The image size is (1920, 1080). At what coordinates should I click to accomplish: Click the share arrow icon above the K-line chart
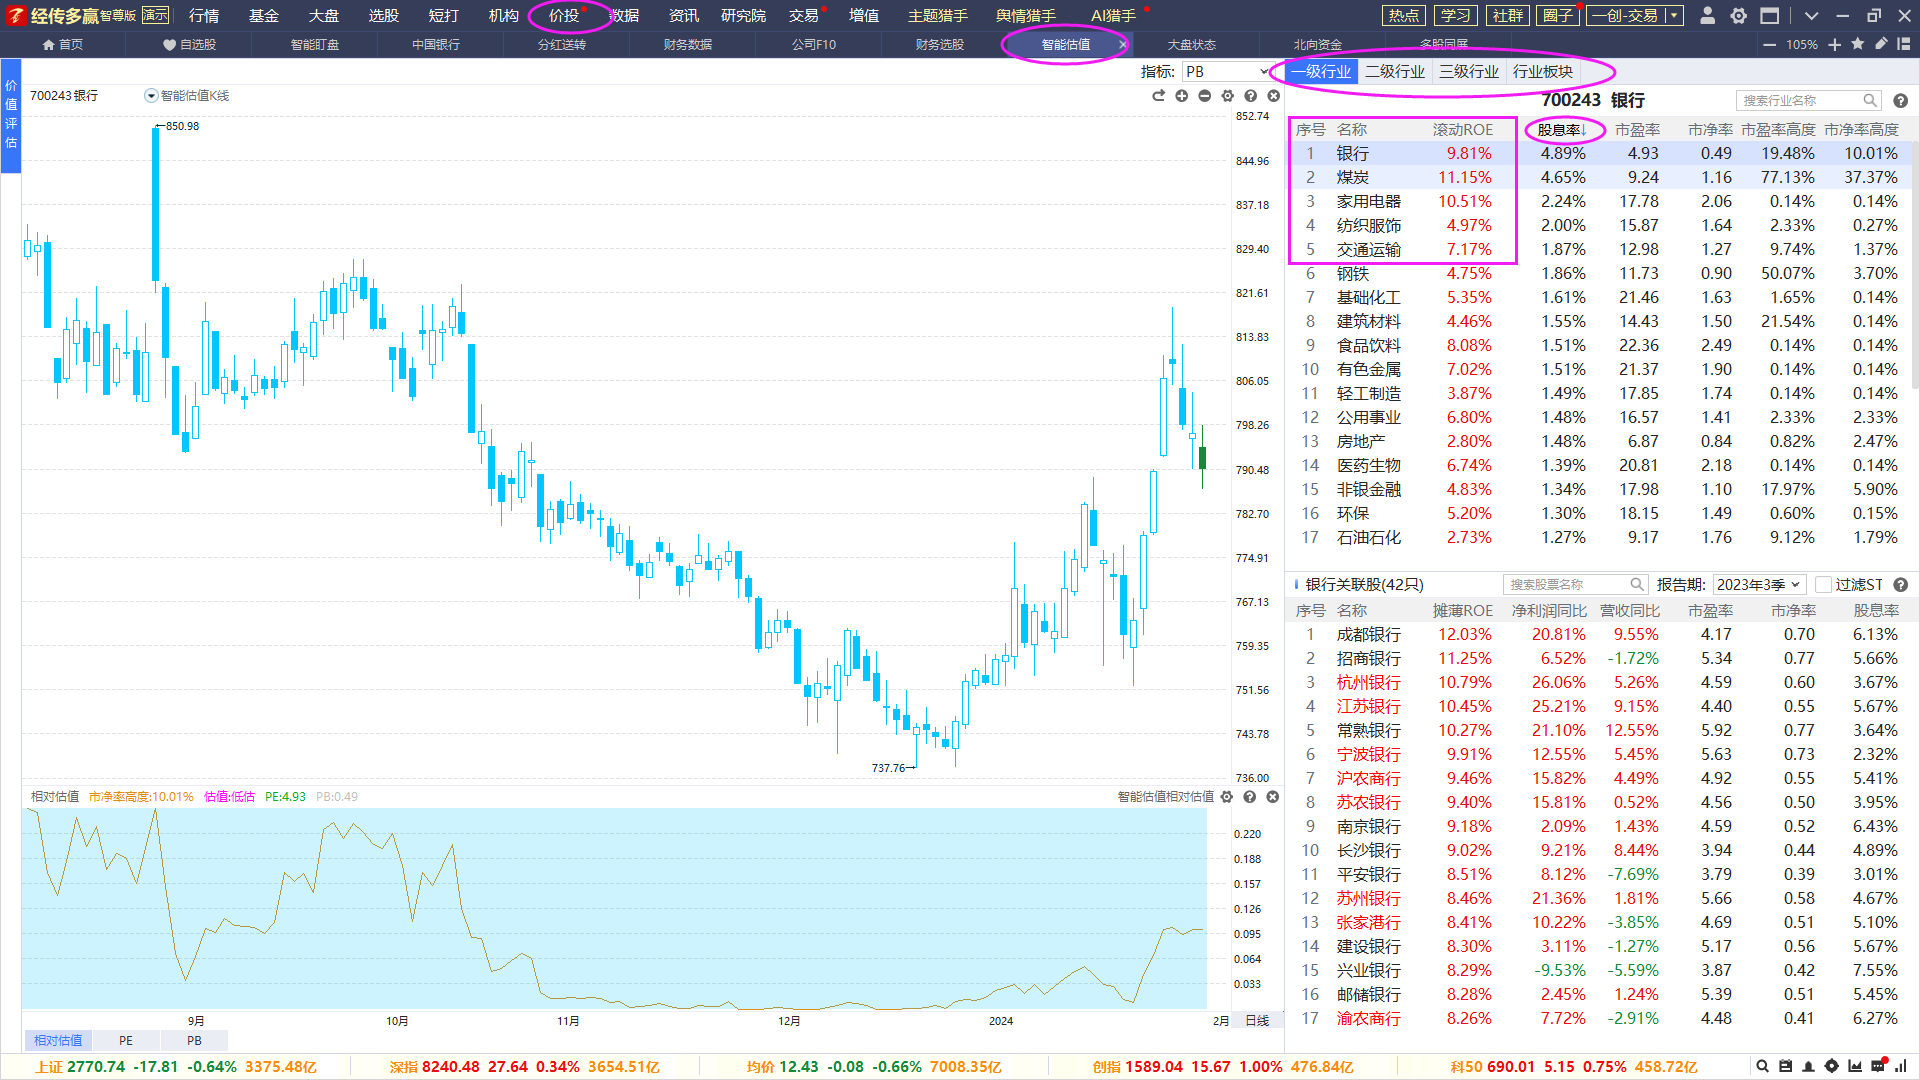pyautogui.click(x=1158, y=96)
